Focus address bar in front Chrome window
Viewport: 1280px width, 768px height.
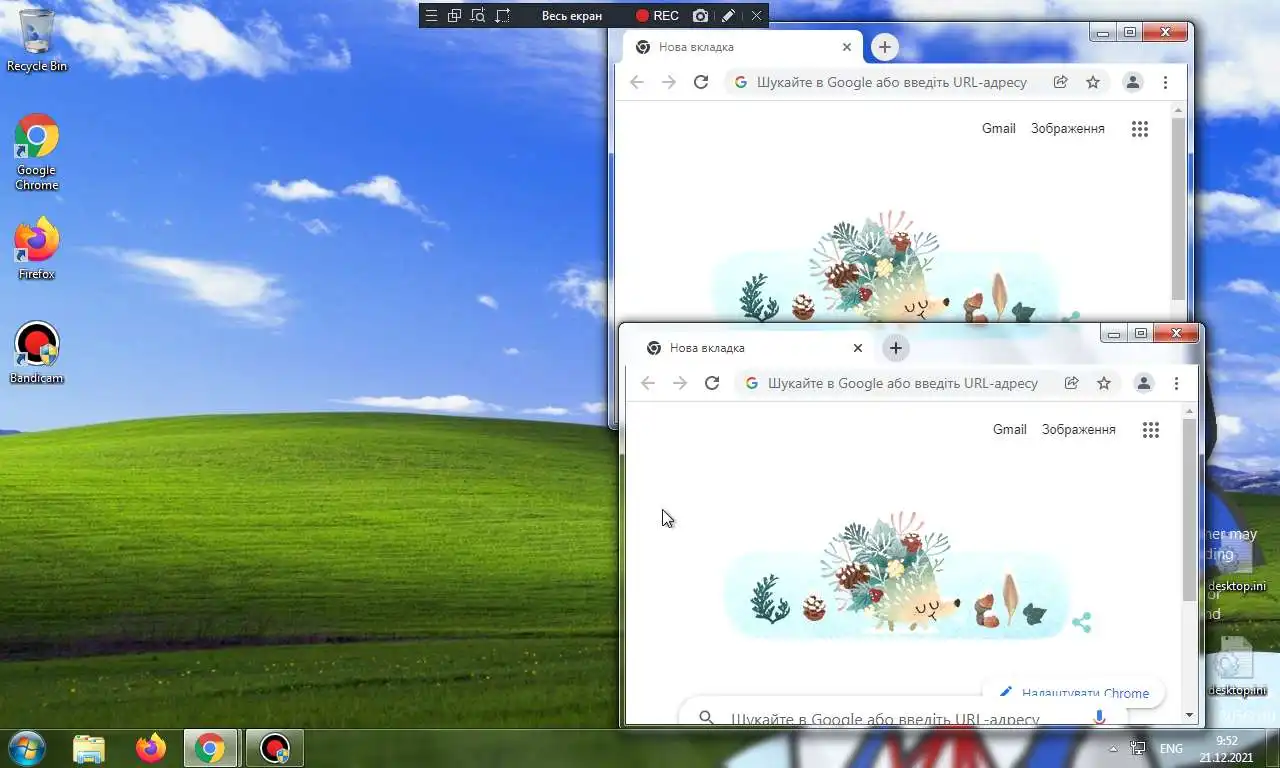point(903,383)
